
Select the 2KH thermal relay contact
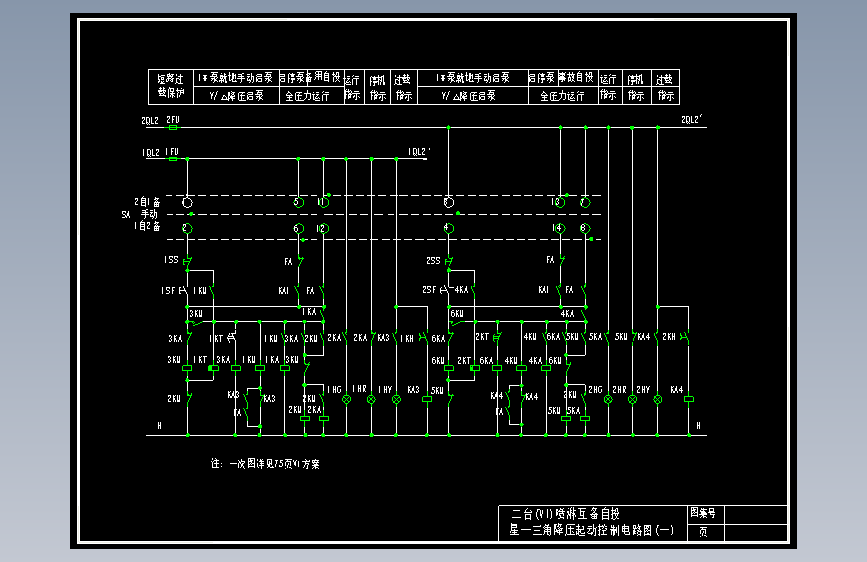pos(686,337)
